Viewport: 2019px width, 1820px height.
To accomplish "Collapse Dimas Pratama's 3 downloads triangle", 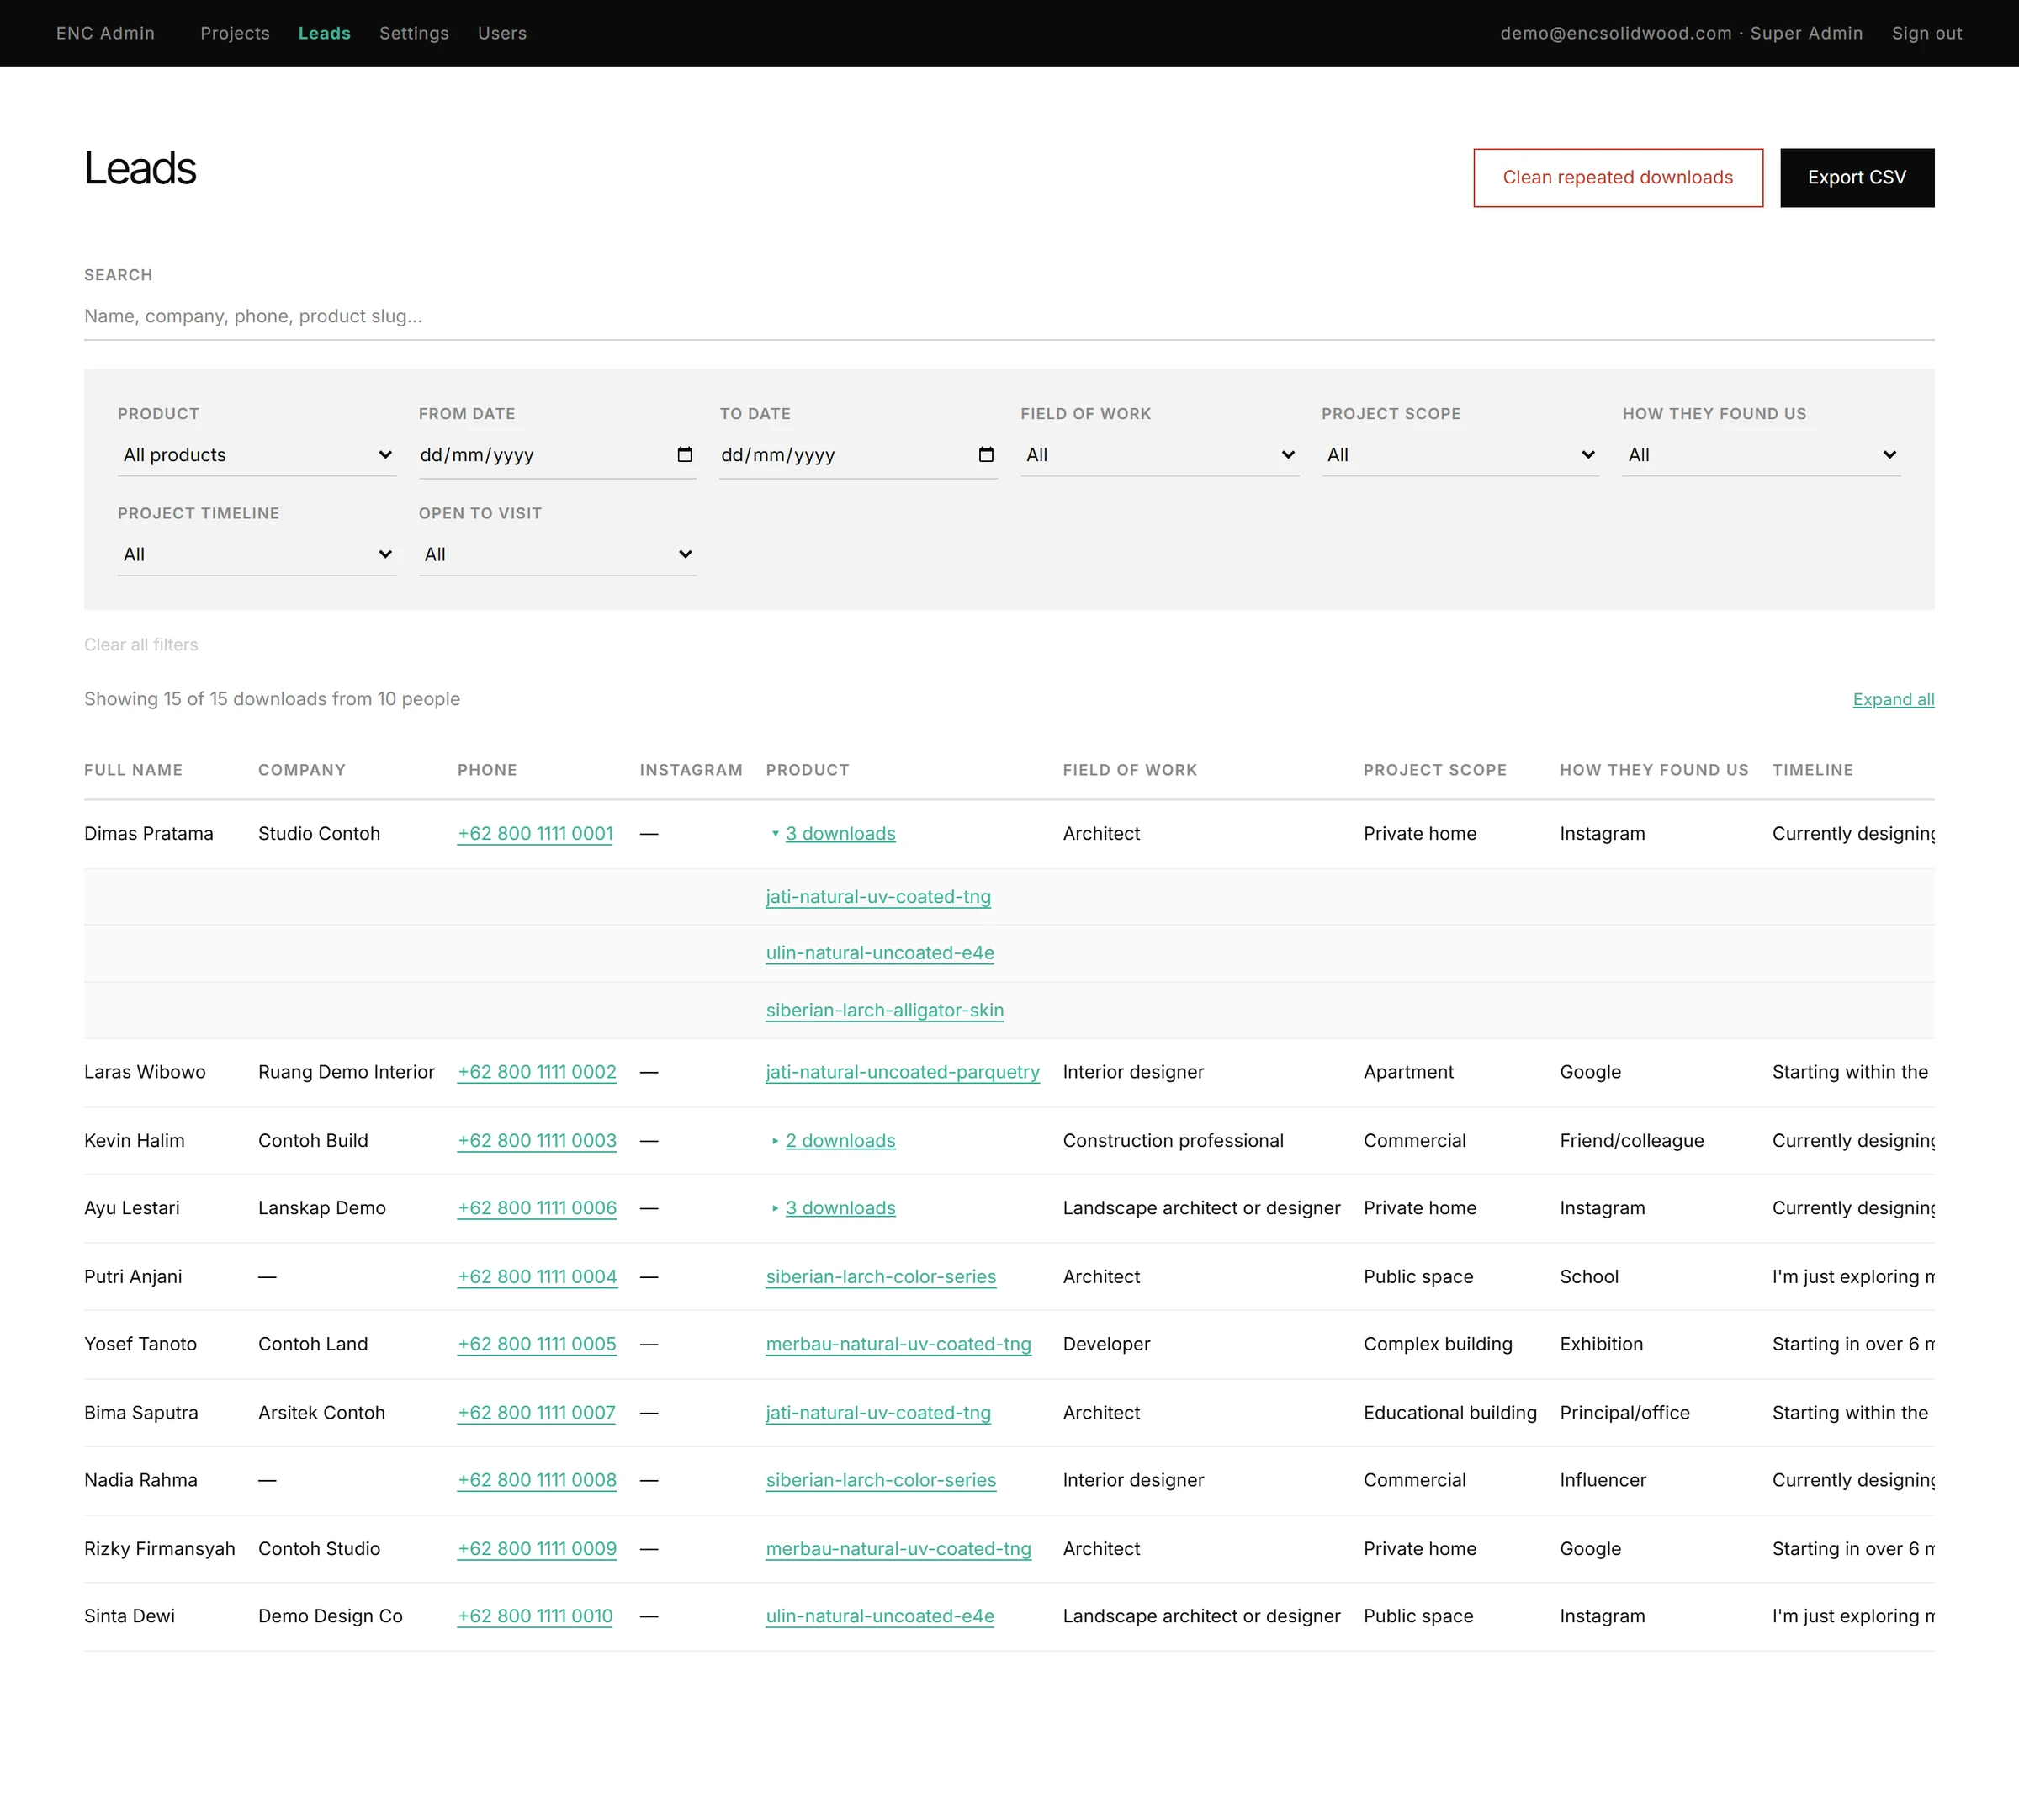I will tap(775, 834).
